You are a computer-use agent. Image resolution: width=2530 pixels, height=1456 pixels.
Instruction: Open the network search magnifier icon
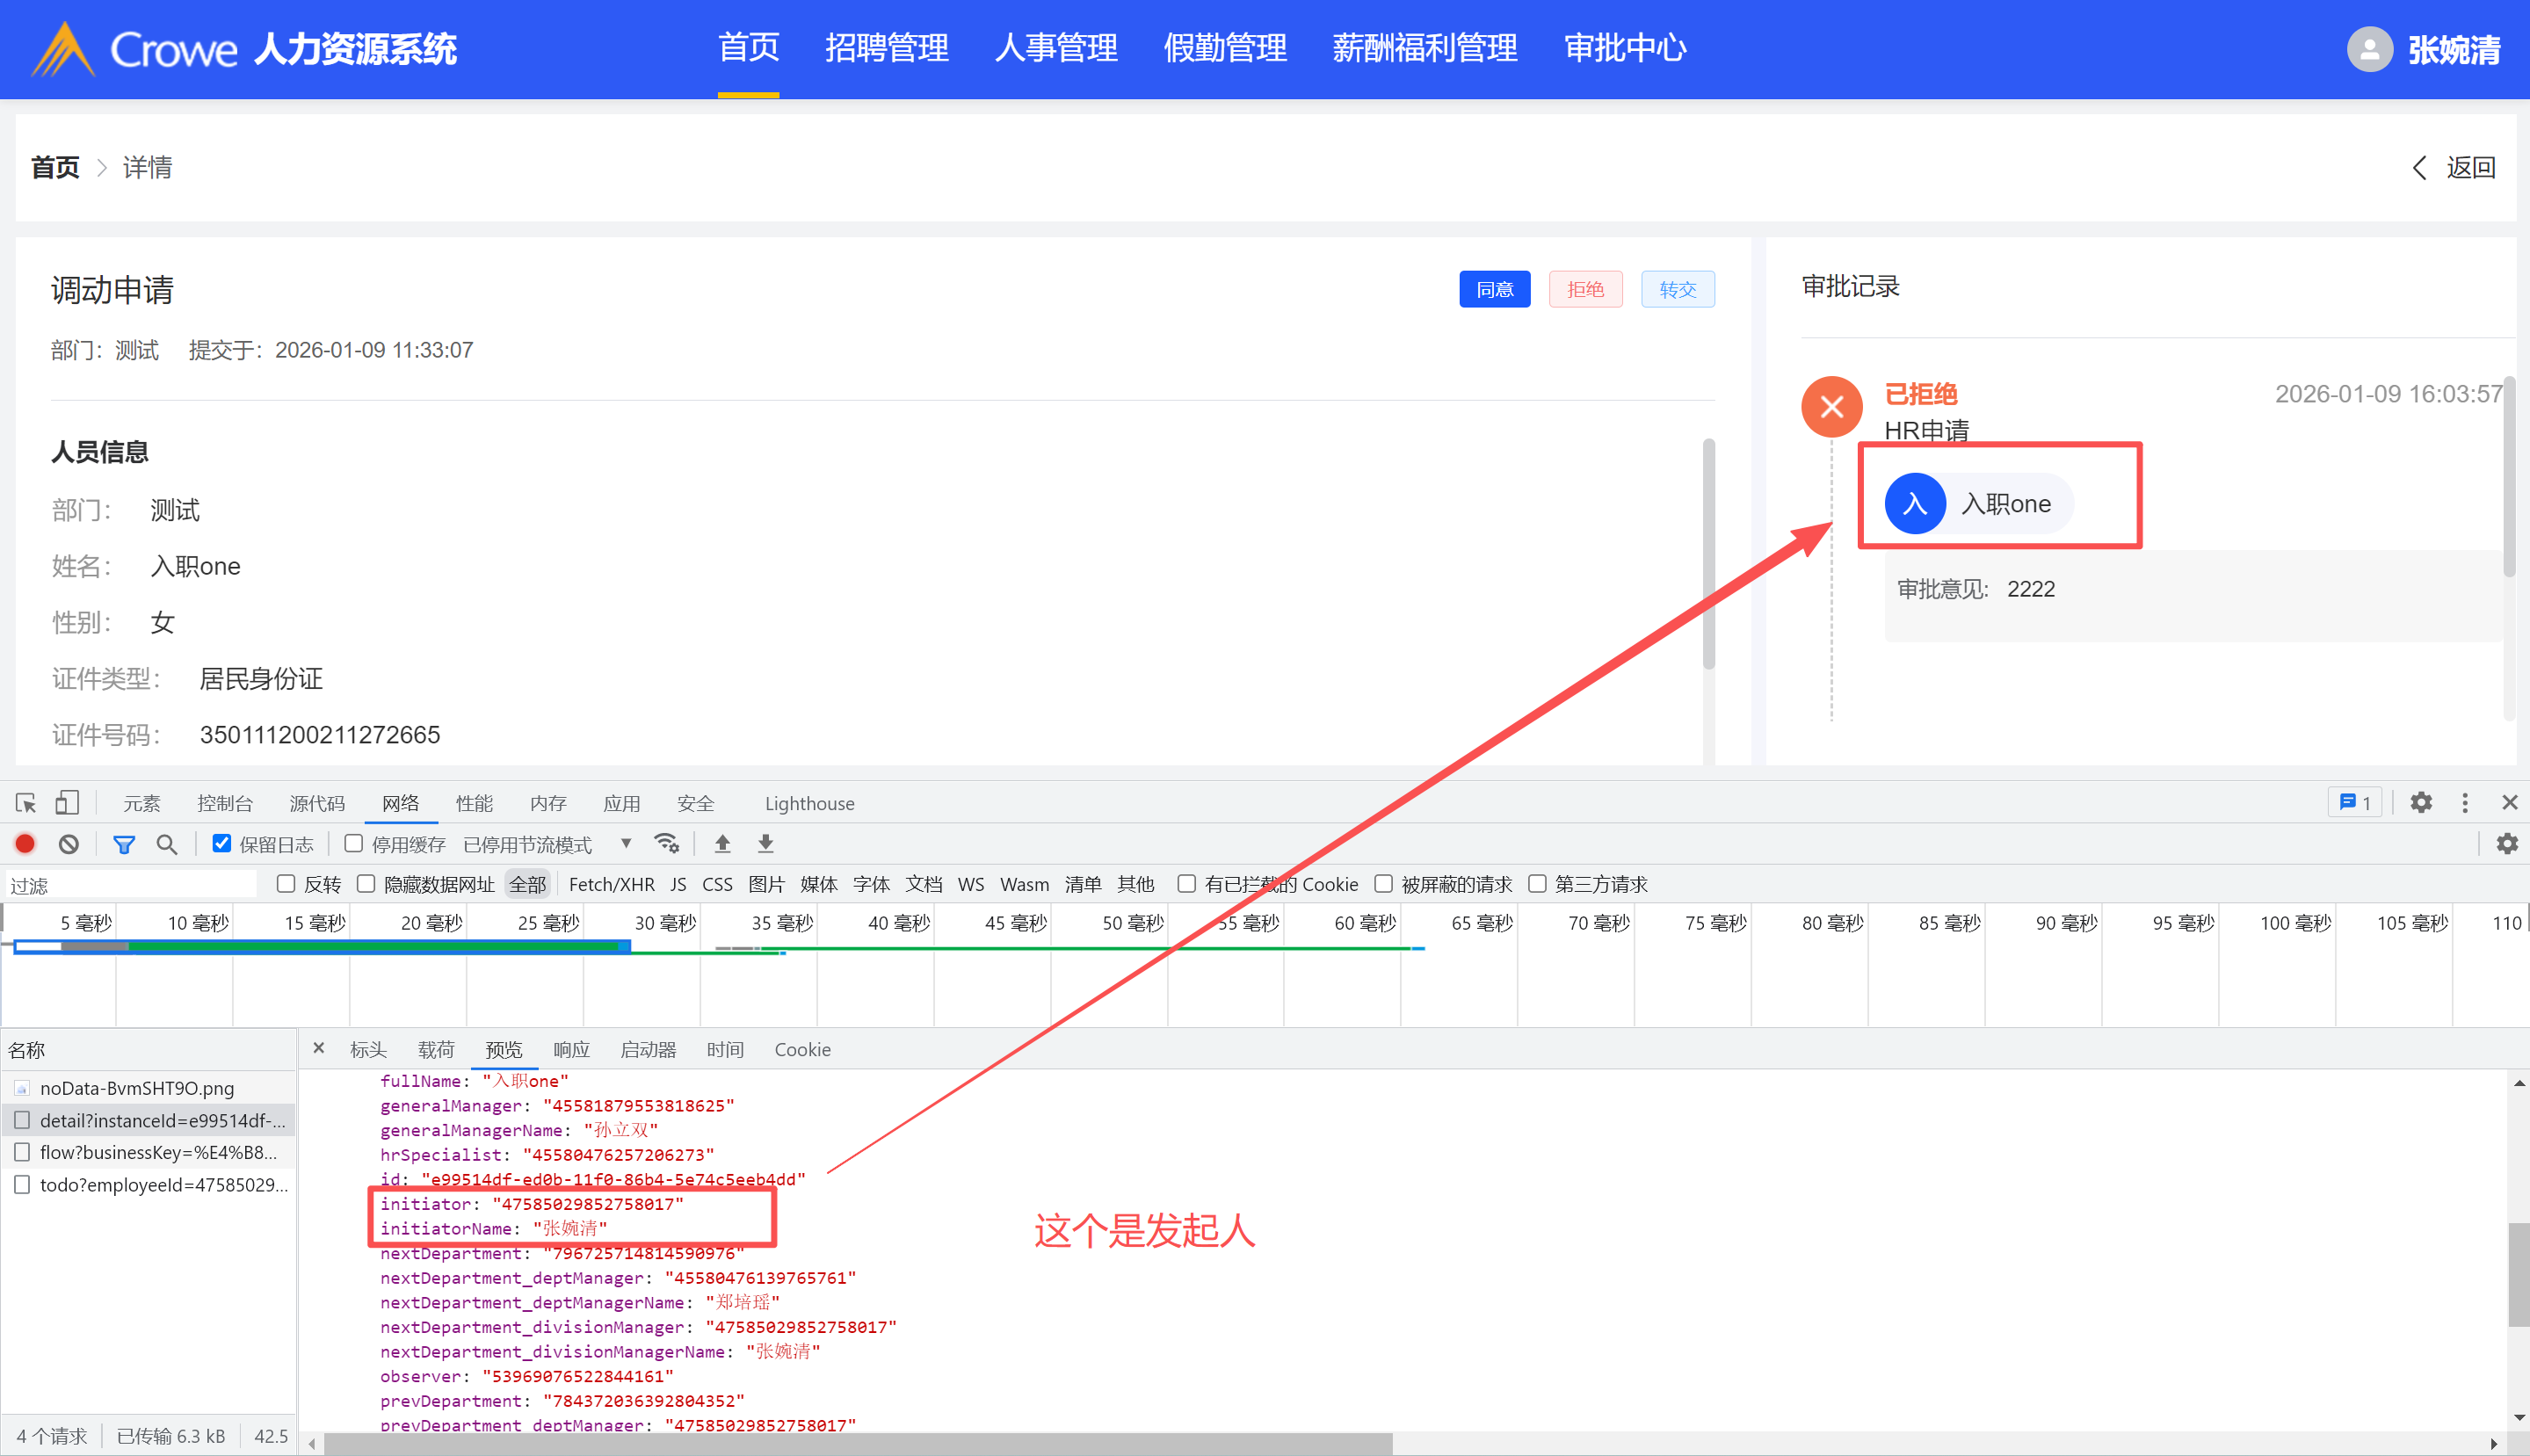click(167, 844)
